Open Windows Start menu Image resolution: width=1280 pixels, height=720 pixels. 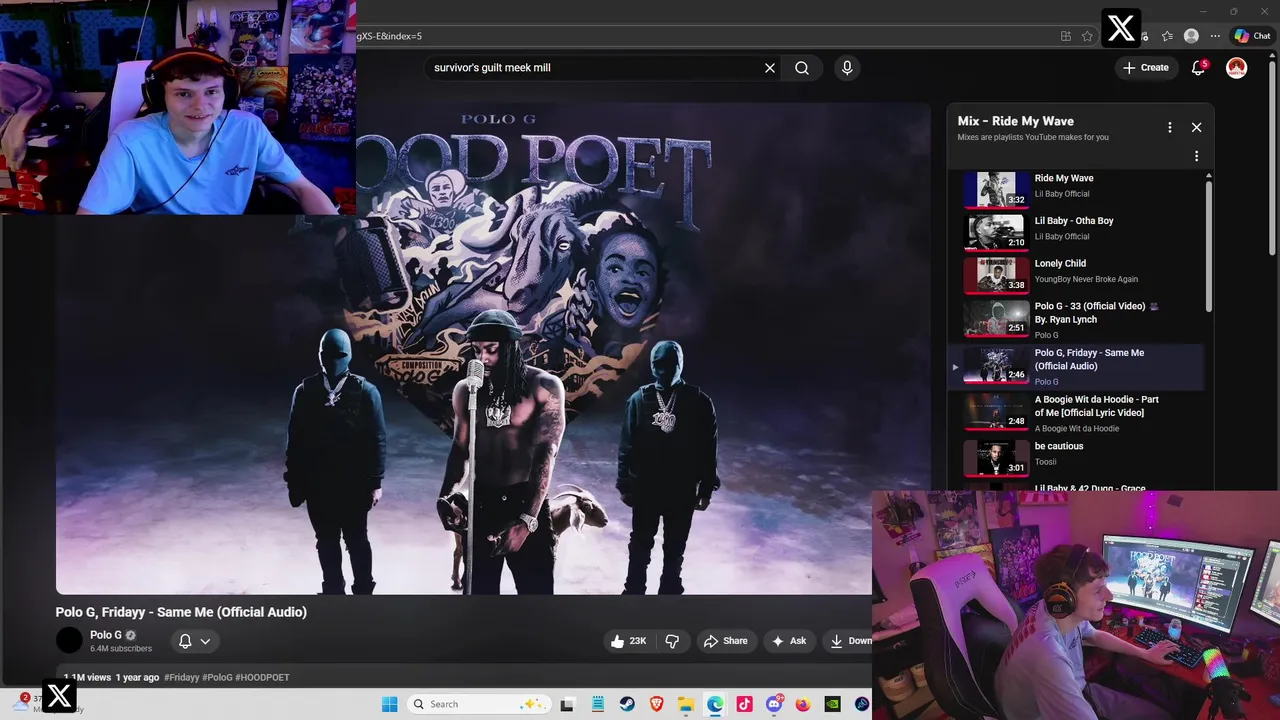tap(389, 704)
